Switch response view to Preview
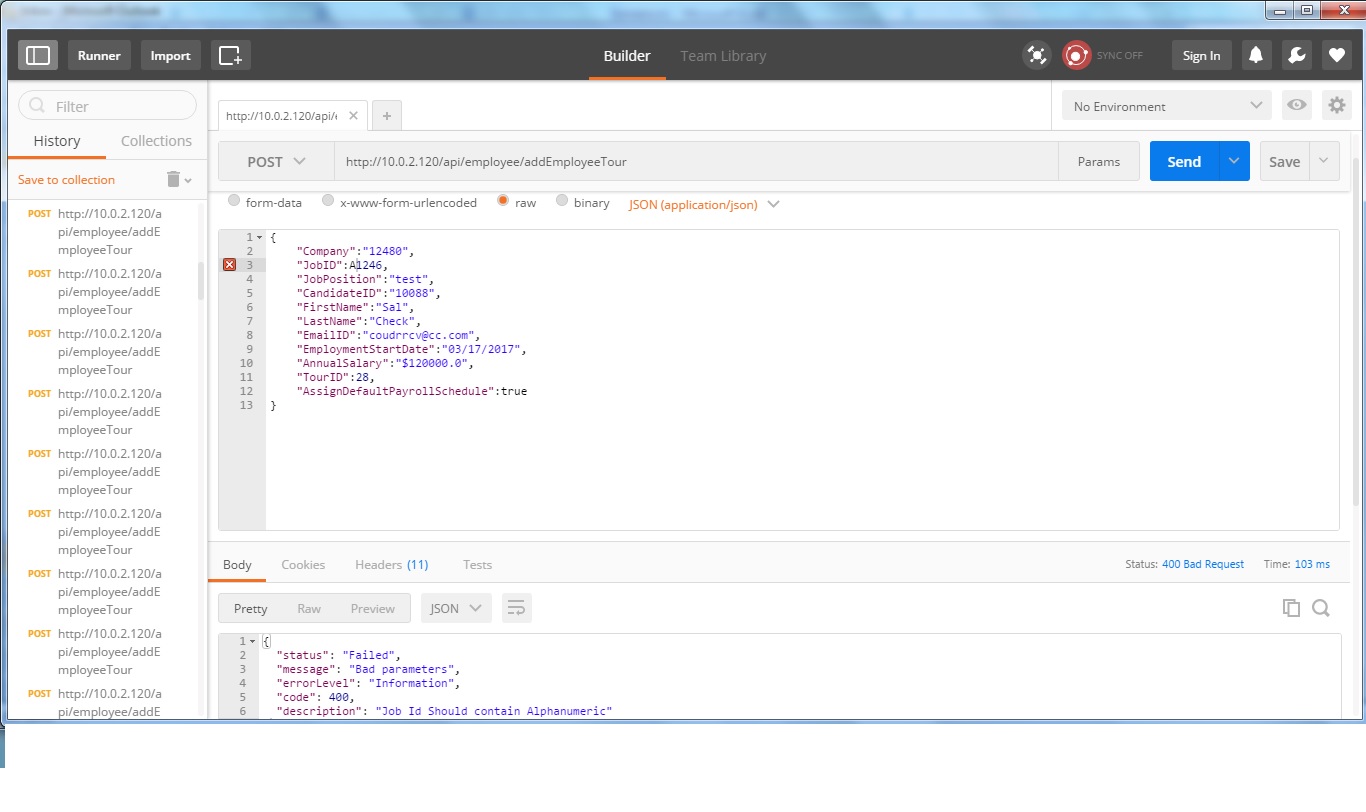Viewport: 1366px width, 812px height. pos(373,608)
